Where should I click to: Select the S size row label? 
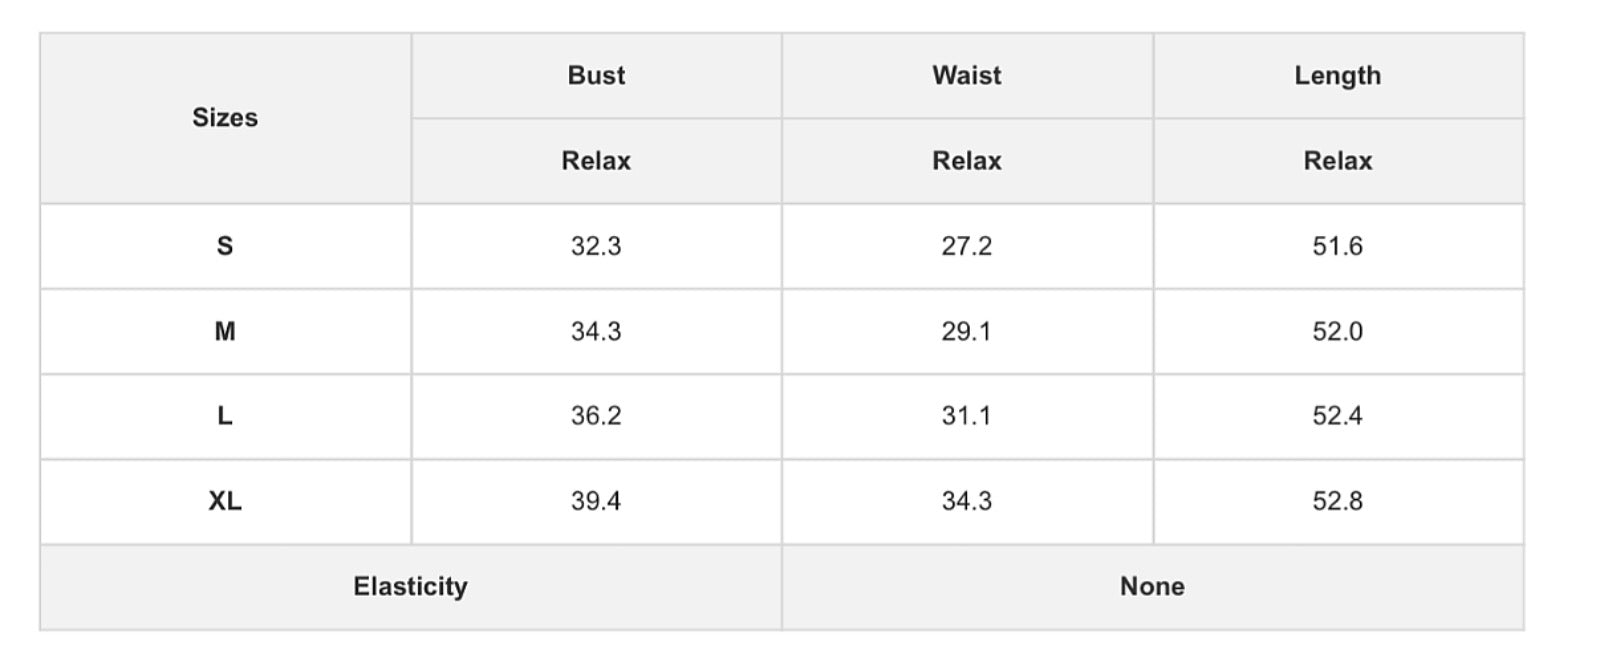[225, 246]
